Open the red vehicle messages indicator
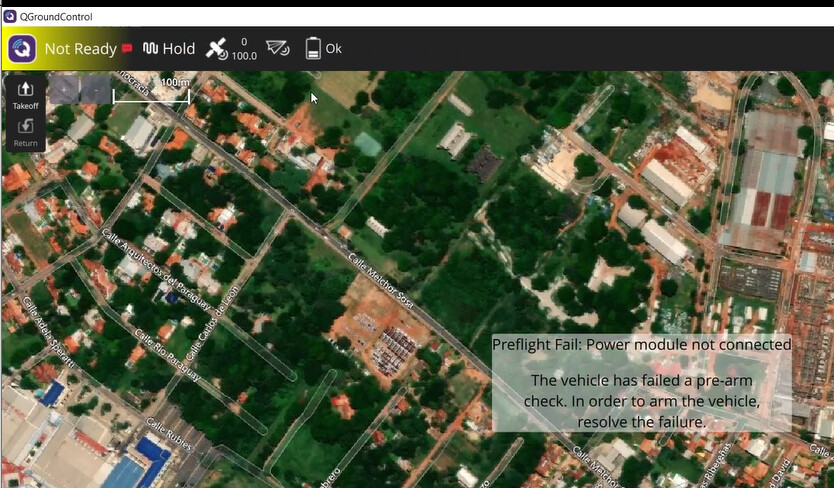The image size is (834, 488). coord(127,48)
